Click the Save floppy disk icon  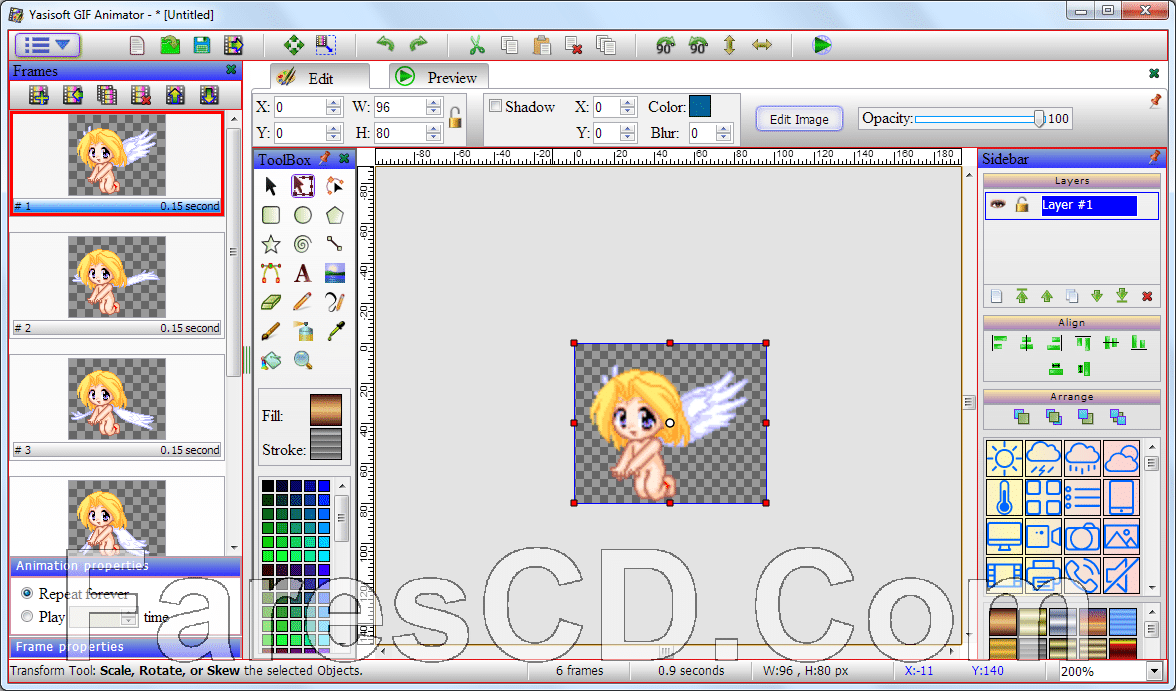[x=202, y=45]
